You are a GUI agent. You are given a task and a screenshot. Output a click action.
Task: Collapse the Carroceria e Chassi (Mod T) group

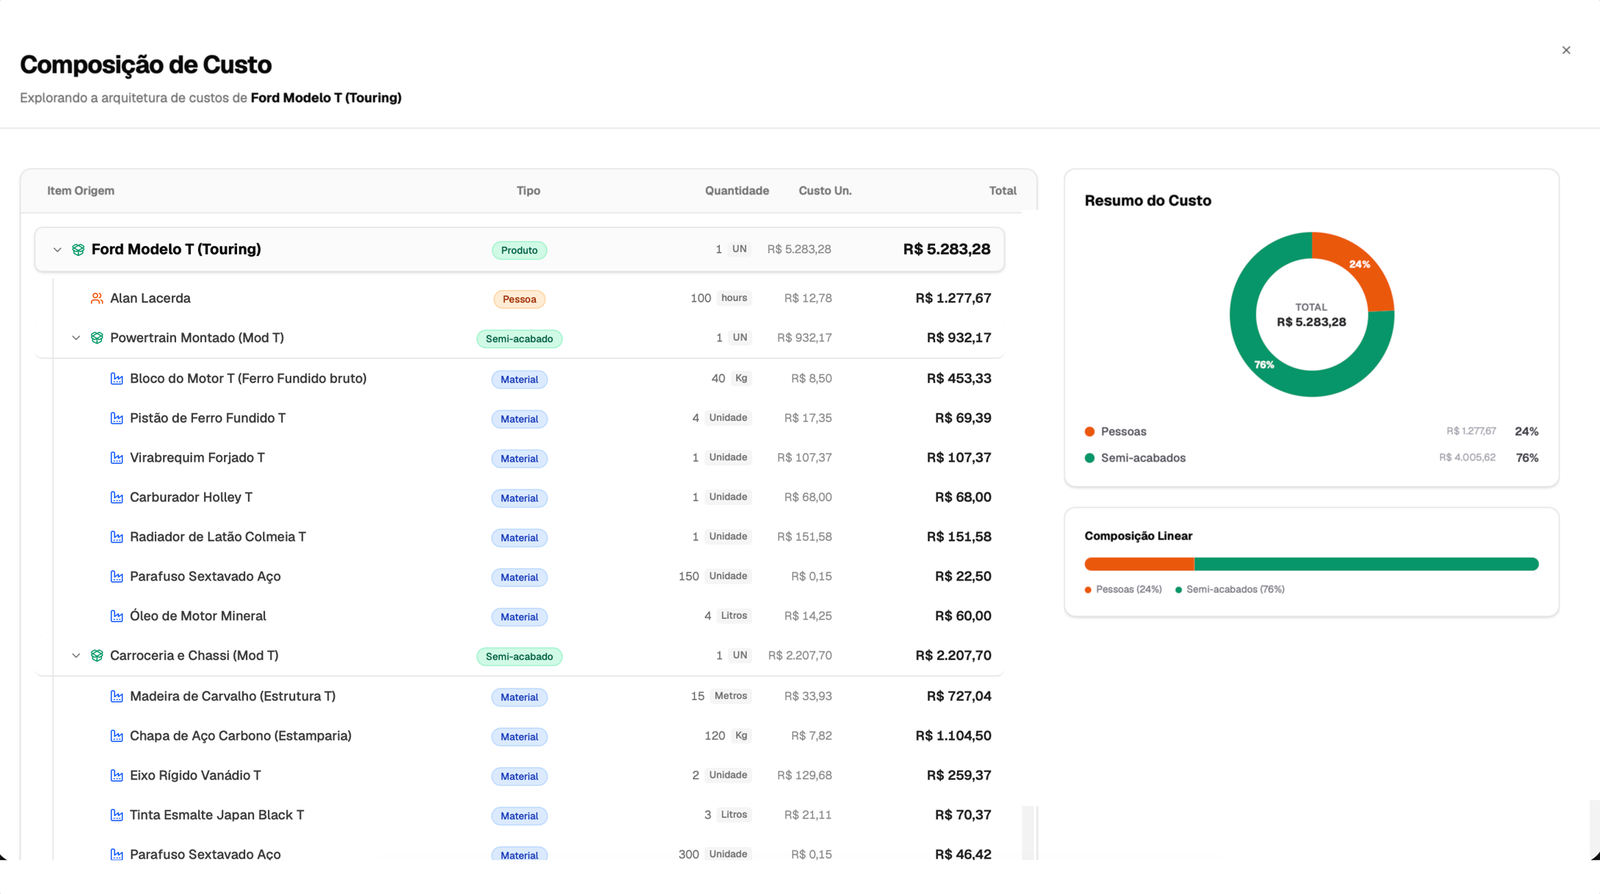tap(76, 656)
